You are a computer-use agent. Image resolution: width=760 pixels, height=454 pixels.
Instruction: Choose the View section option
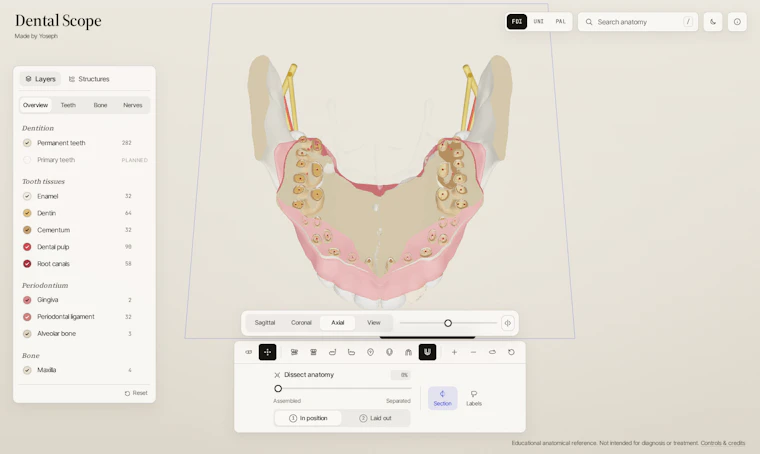[x=374, y=323]
